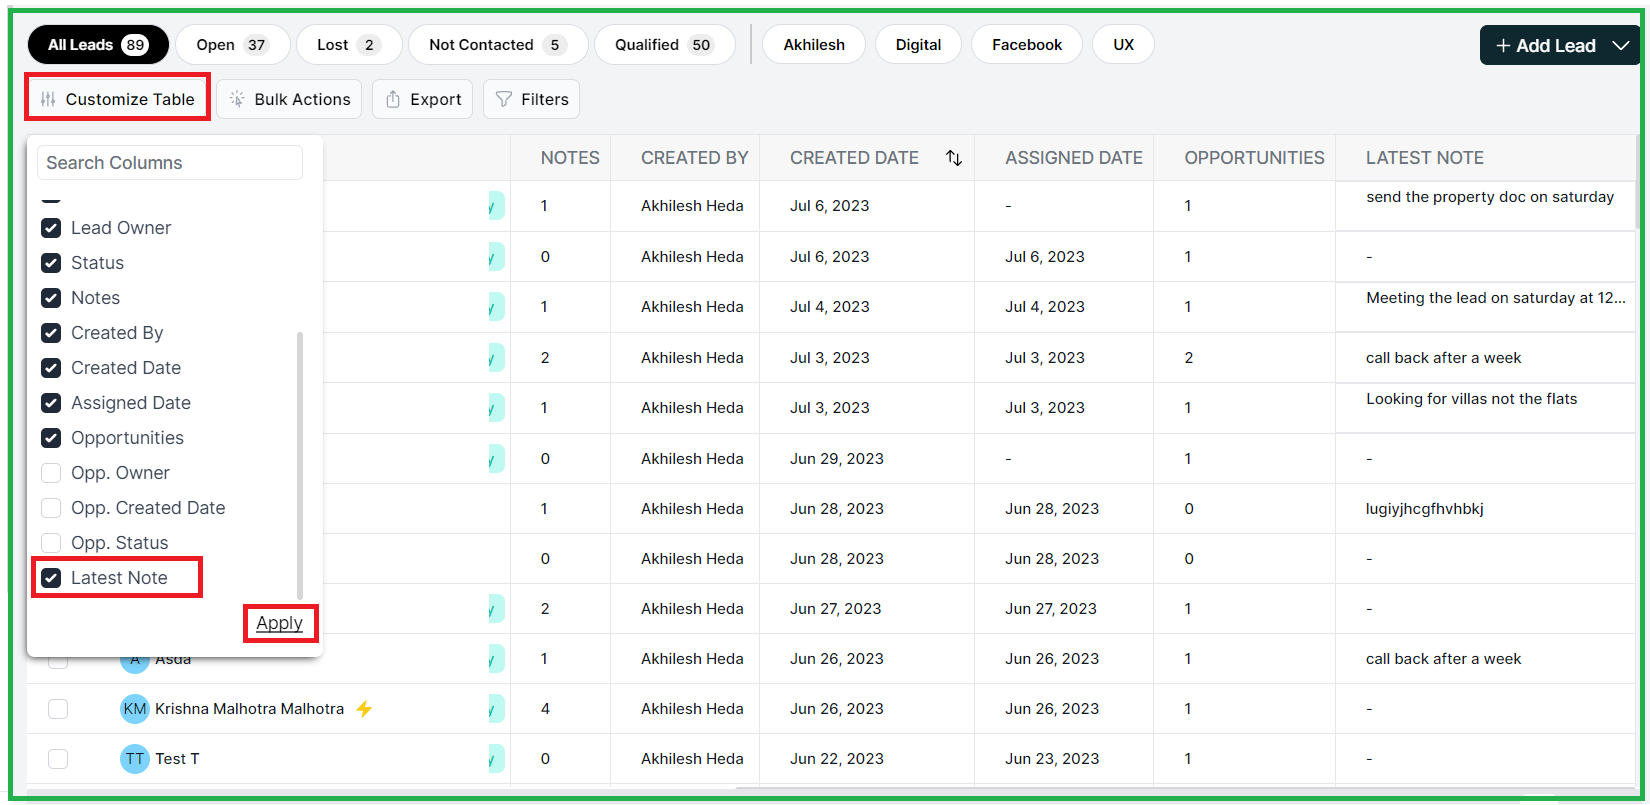Select the Krishna Malhotra row checkbox

point(58,709)
